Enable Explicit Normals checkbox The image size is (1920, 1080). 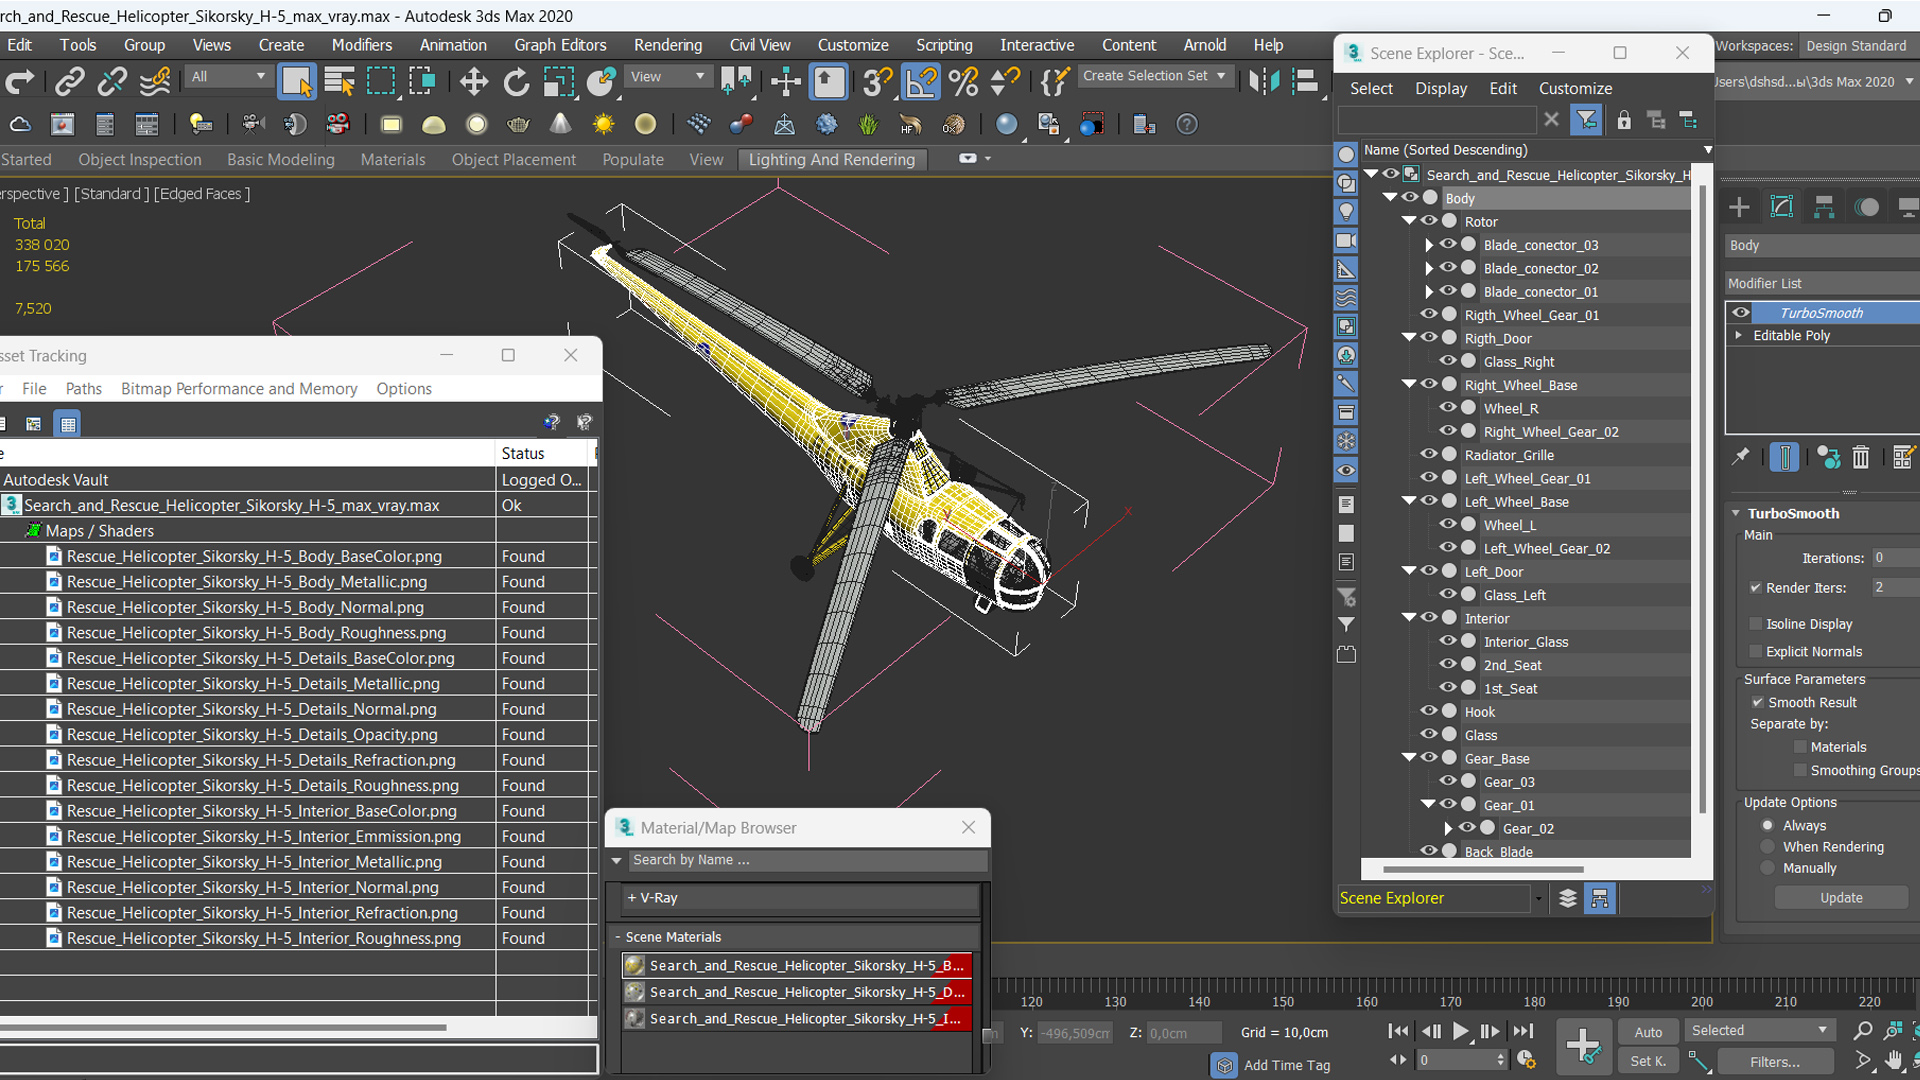click(x=1756, y=651)
